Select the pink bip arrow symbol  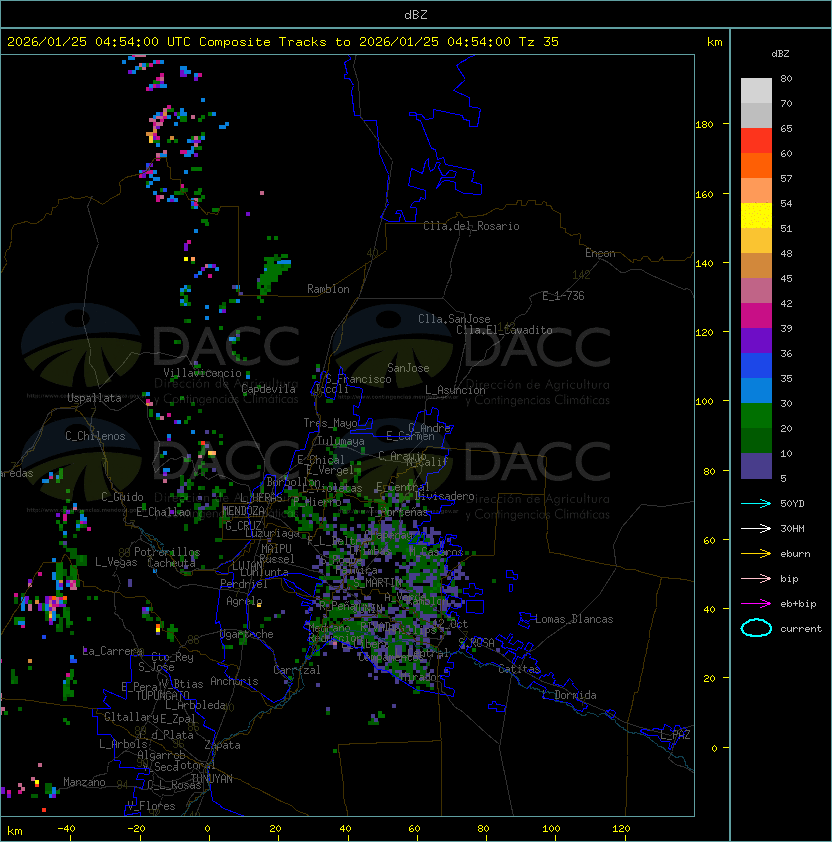coord(756,578)
